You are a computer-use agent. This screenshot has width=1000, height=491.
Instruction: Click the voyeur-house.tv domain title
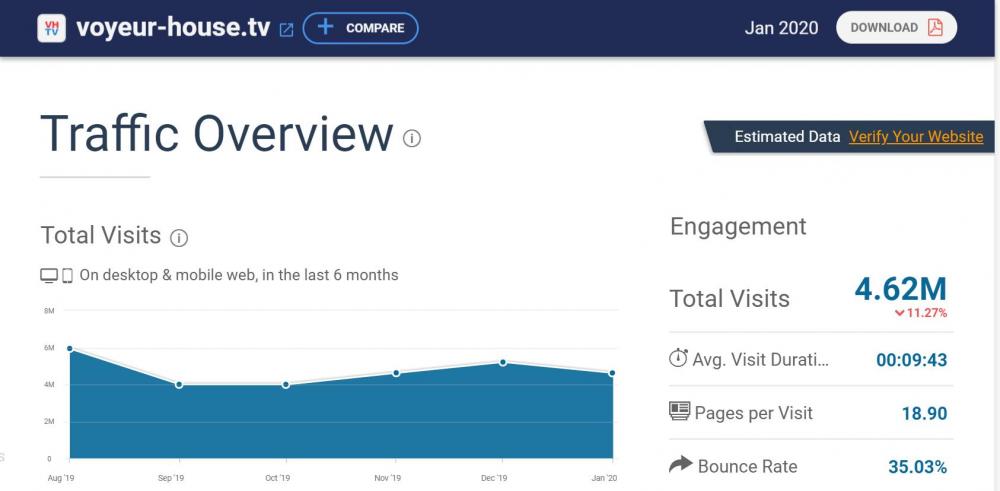point(172,28)
